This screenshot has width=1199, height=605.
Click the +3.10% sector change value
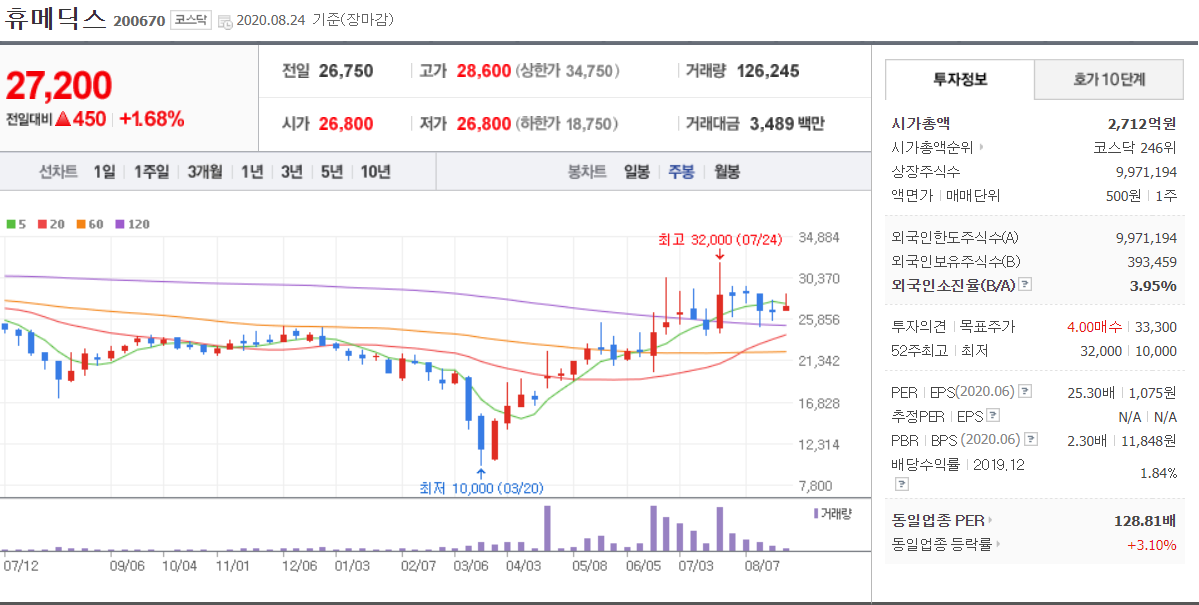point(1152,545)
